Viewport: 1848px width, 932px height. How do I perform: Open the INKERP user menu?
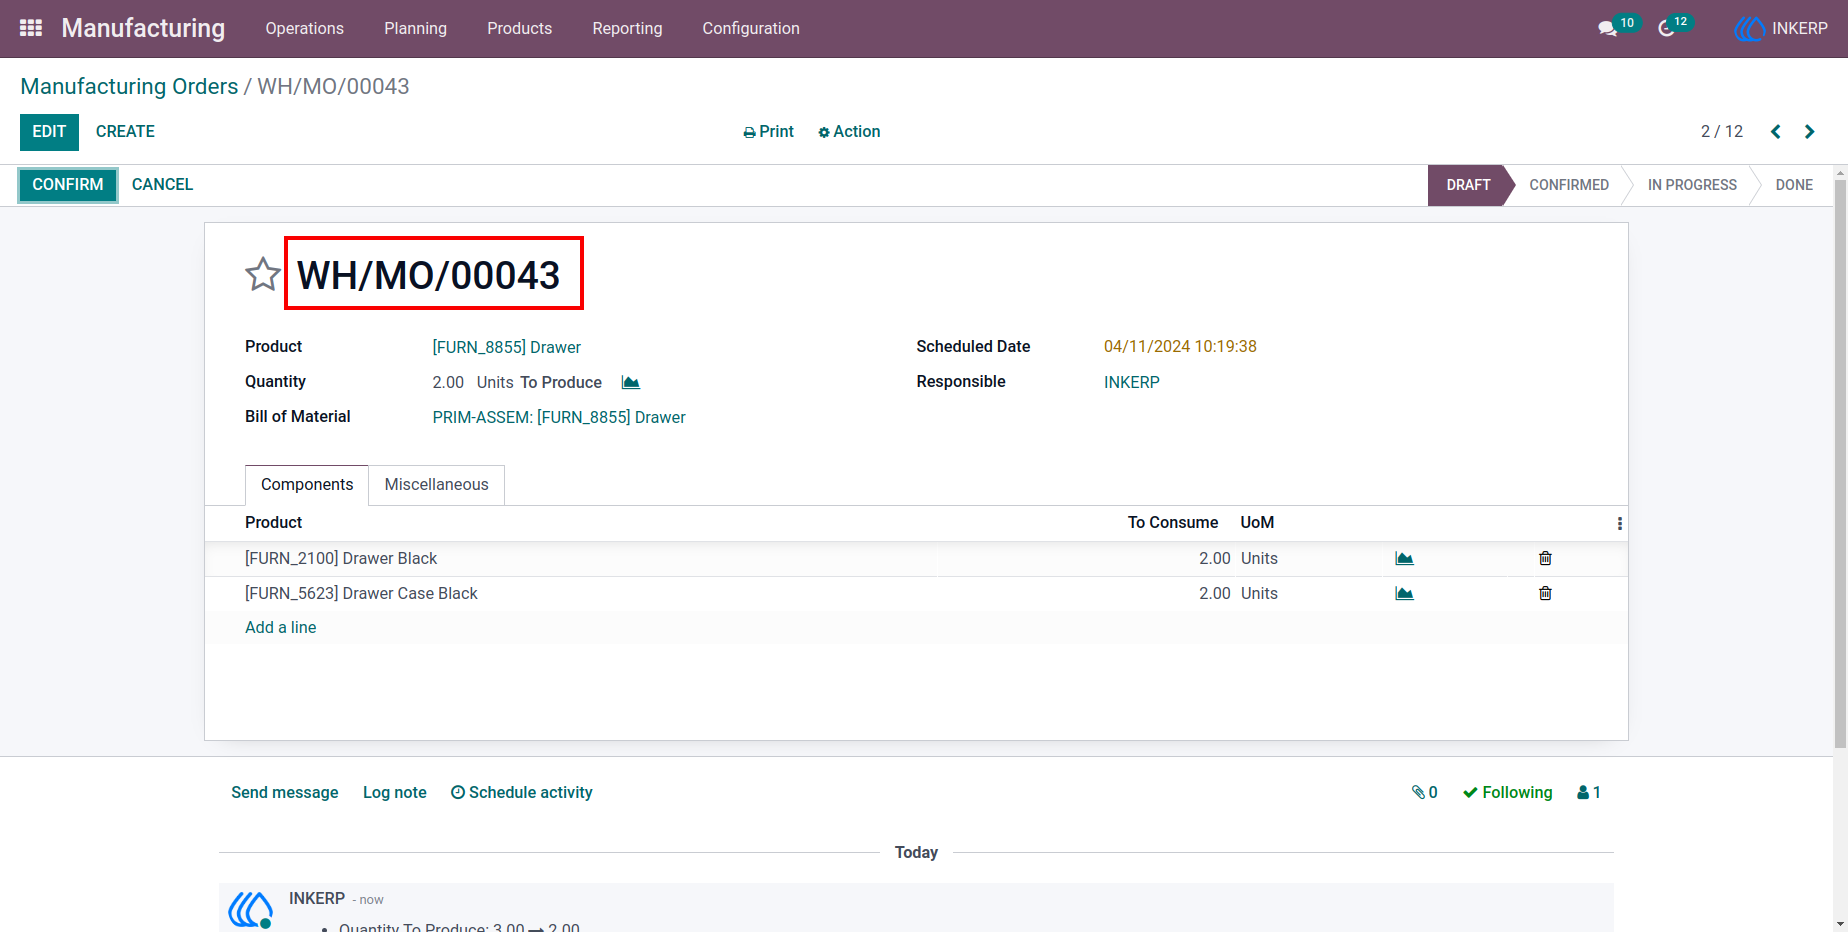[1781, 28]
